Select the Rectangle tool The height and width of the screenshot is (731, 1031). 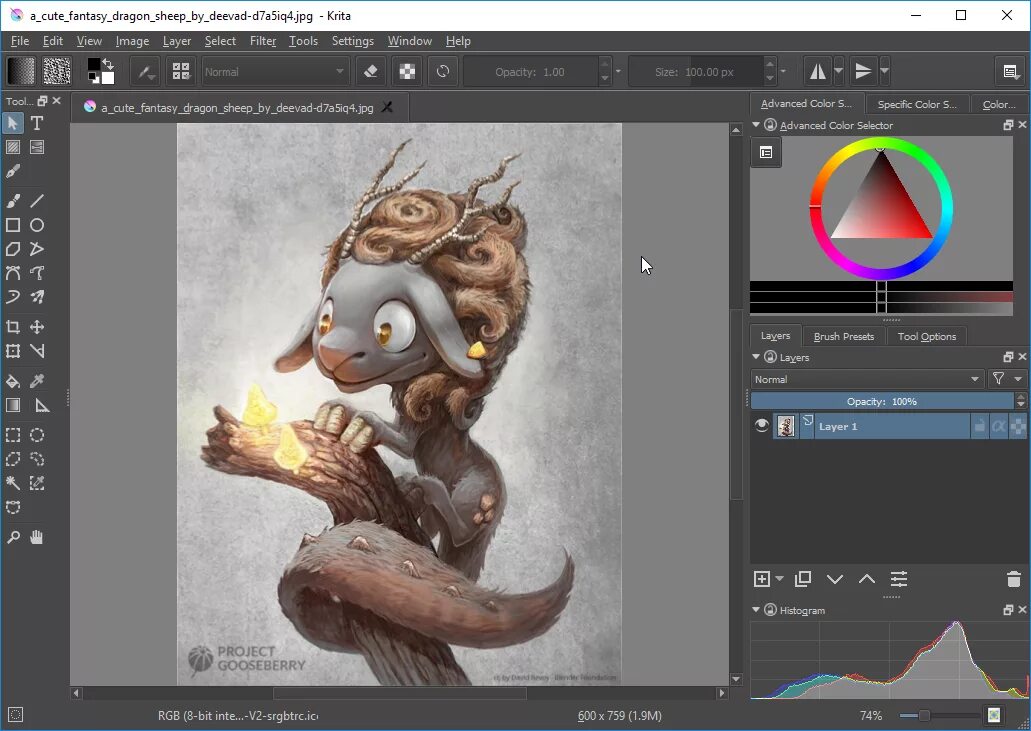(x=12, y=225)
